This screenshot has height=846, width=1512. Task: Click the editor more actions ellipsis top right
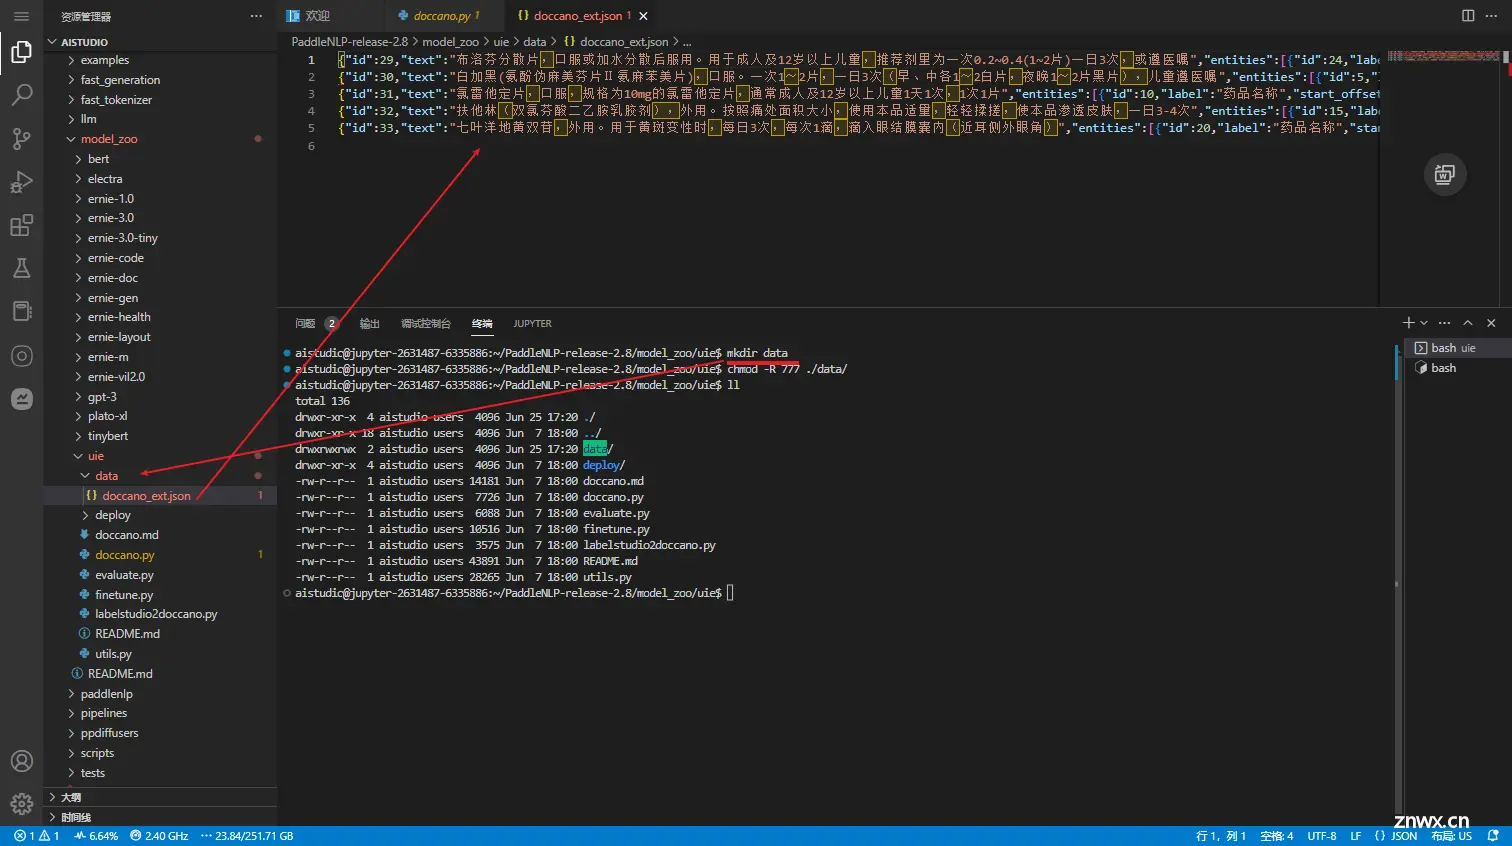(1492, 16)
